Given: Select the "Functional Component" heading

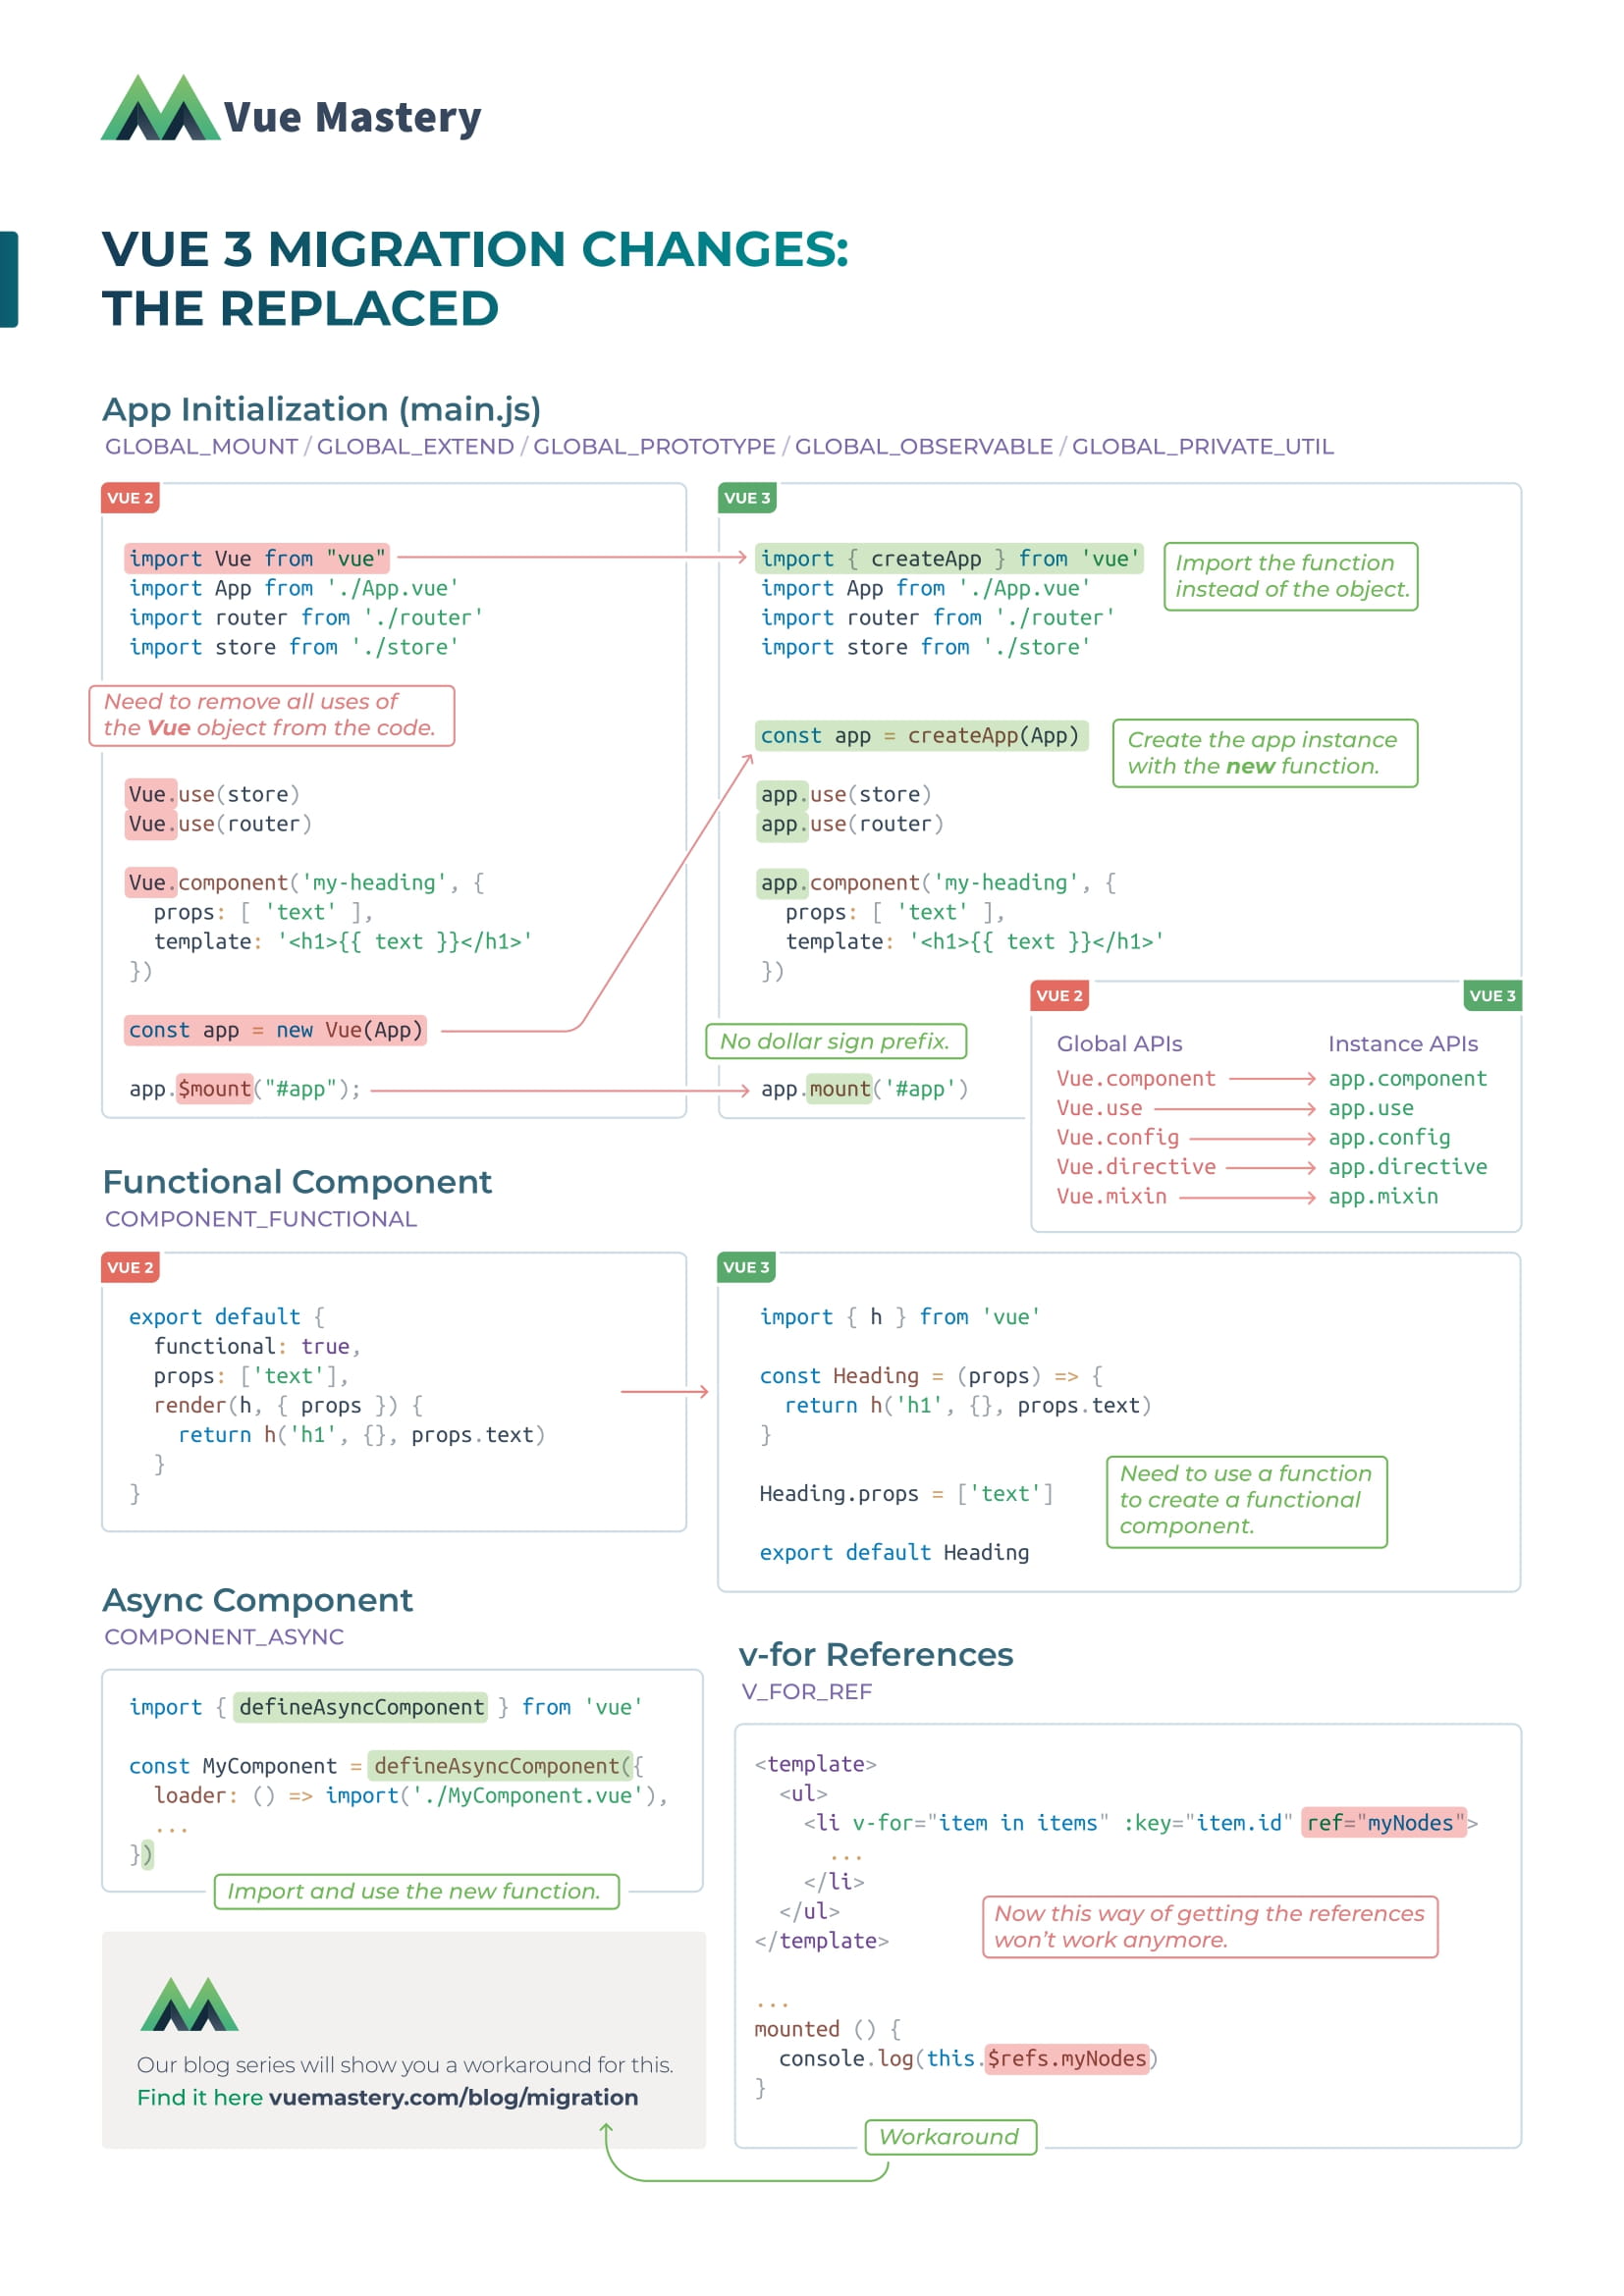Looking at the screenshot, I should click(297, 1182).
